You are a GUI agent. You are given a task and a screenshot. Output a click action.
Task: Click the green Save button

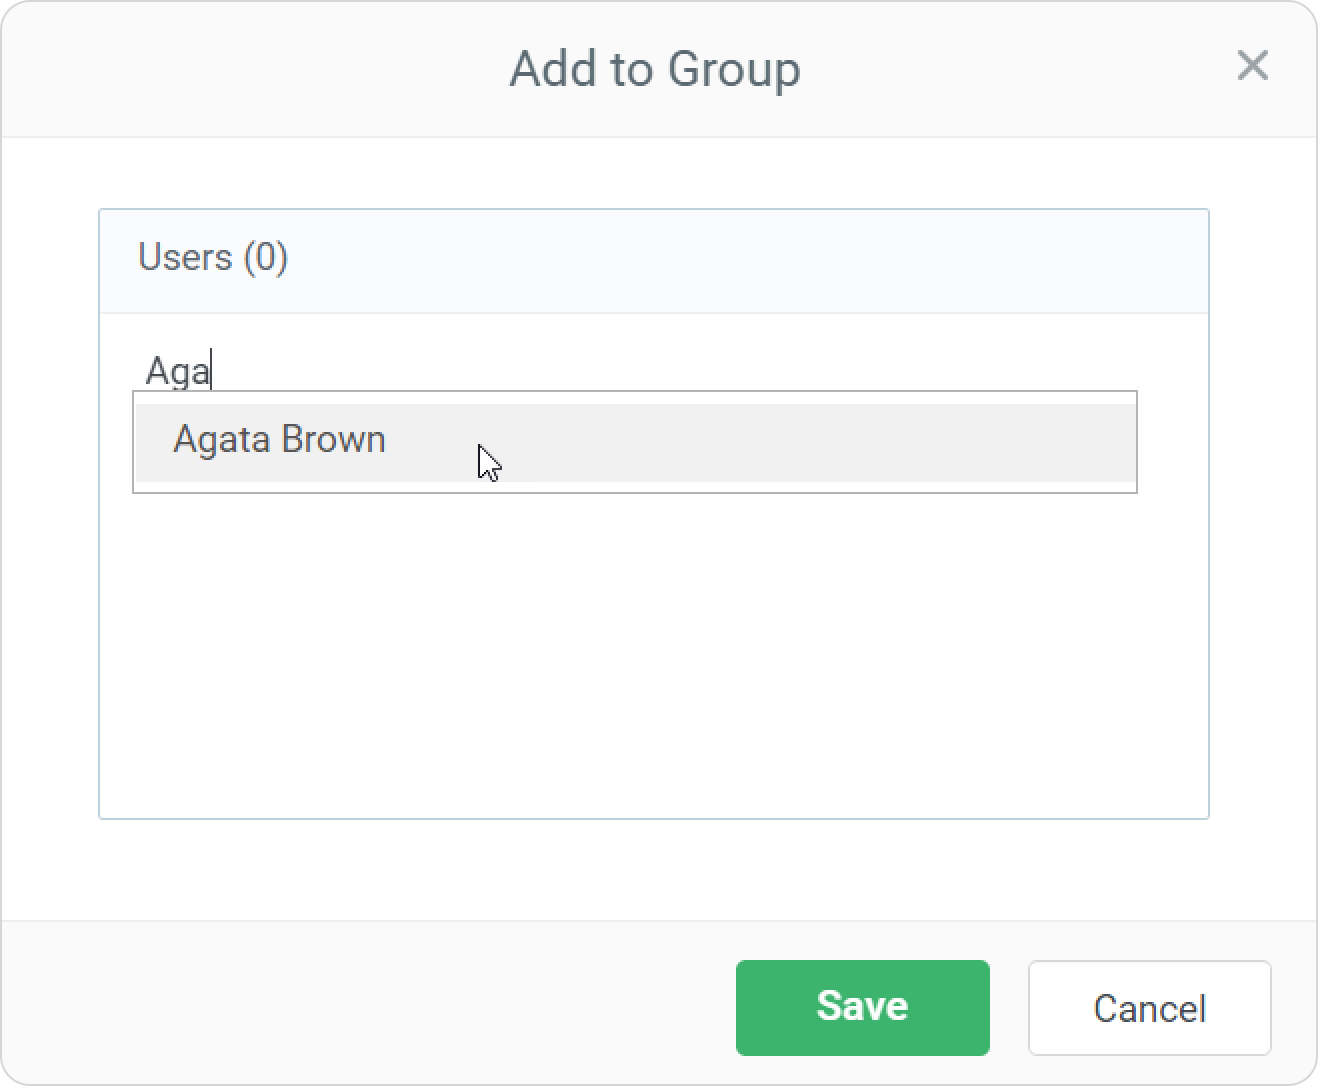(862, 1007)
